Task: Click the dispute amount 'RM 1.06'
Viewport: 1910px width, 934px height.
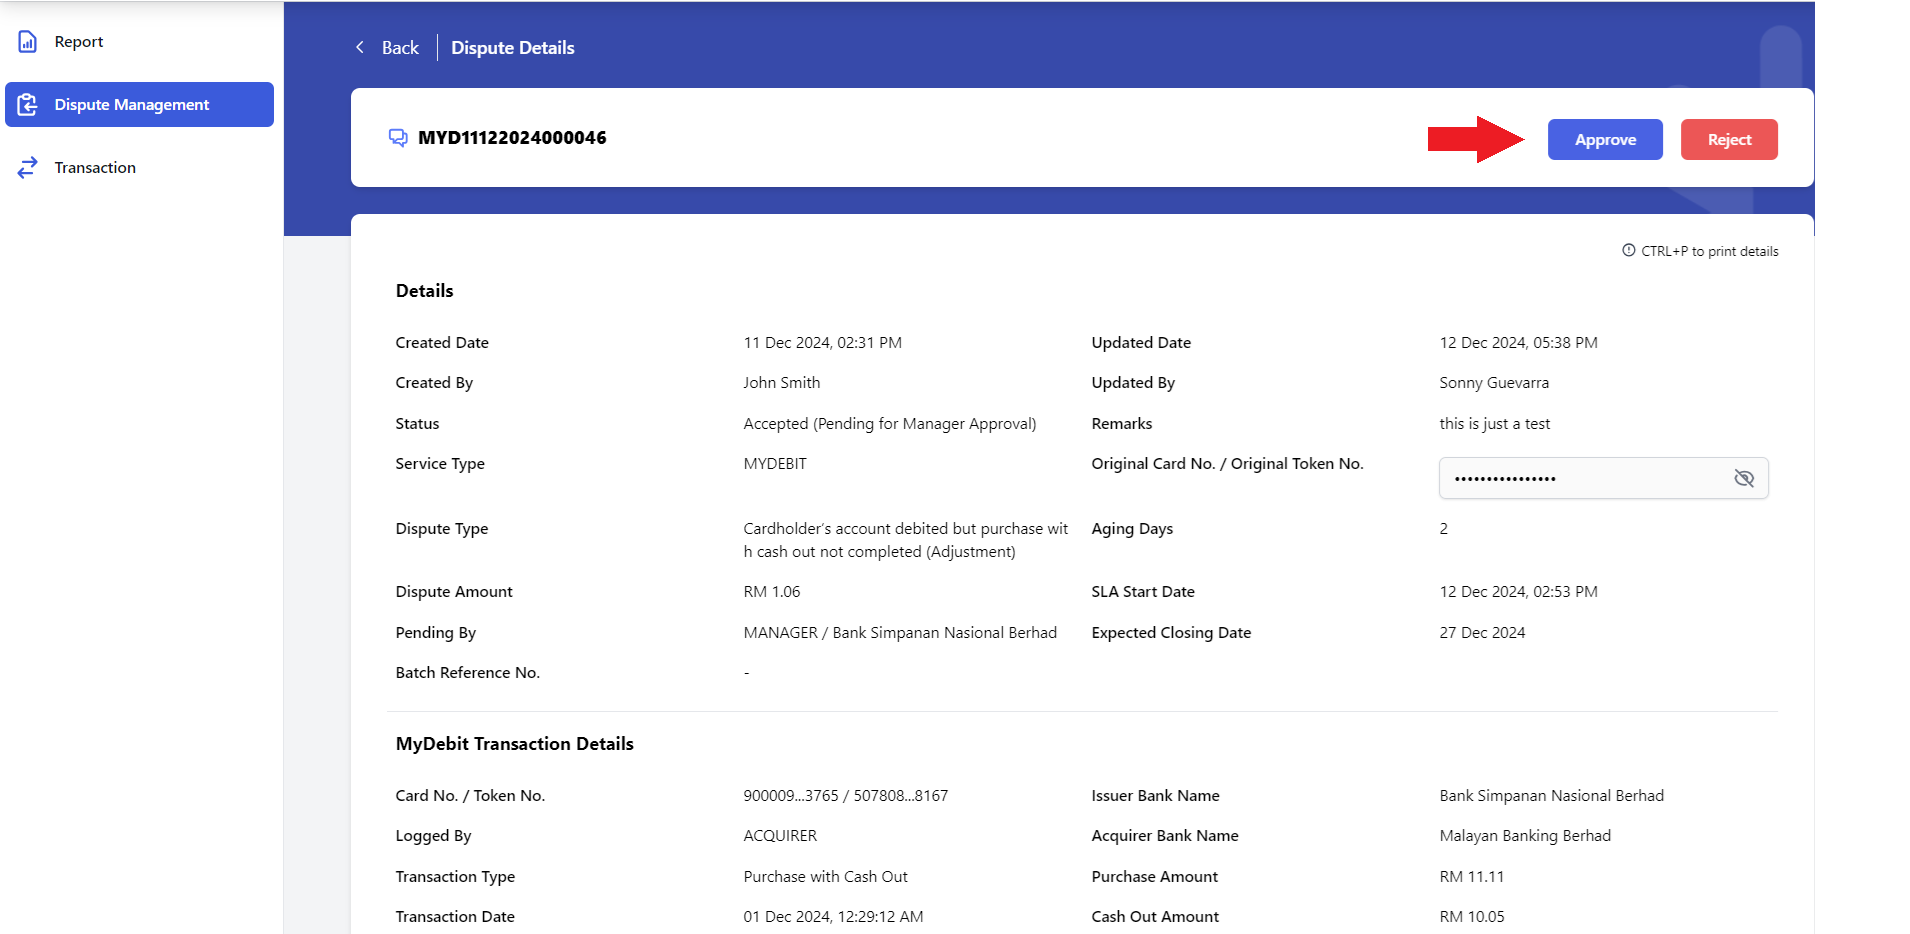Action: tap(771, 592)
